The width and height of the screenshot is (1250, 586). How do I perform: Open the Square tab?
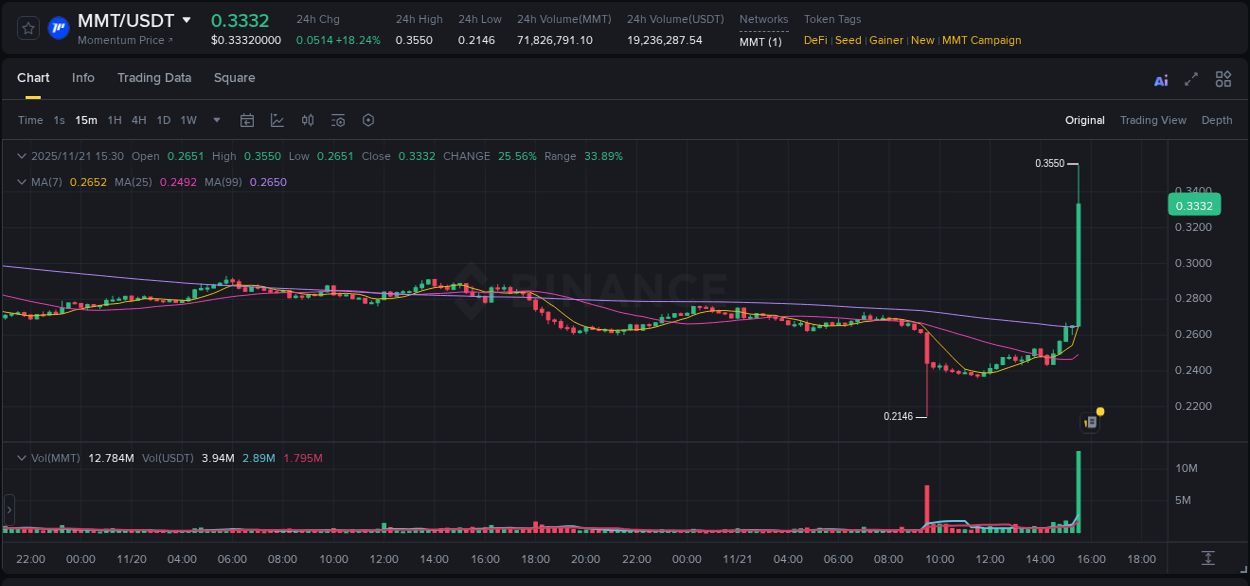click(x=234, y=78)
